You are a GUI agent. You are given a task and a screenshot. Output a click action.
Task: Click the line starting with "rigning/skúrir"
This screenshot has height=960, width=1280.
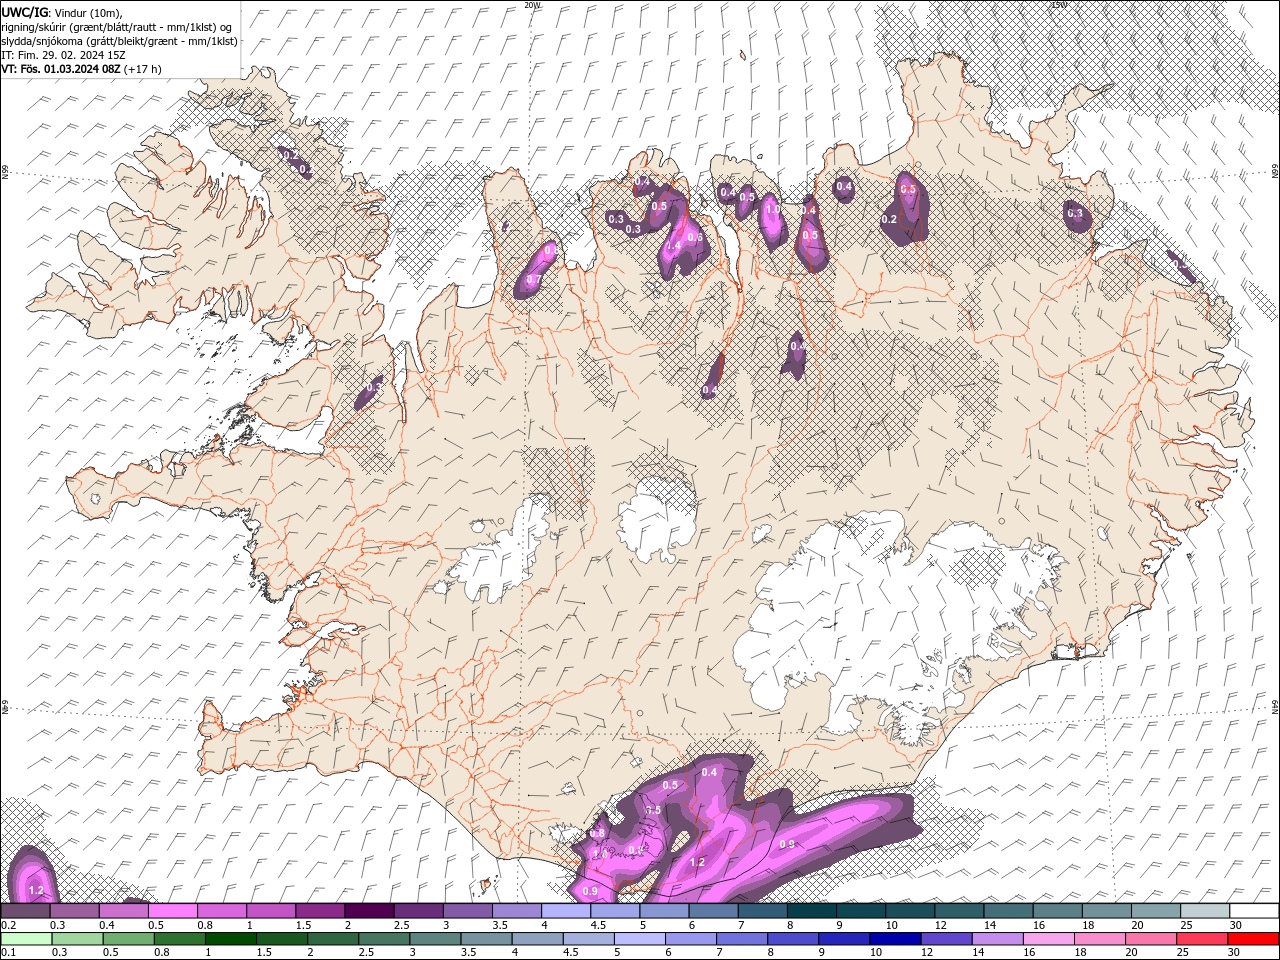118,27
